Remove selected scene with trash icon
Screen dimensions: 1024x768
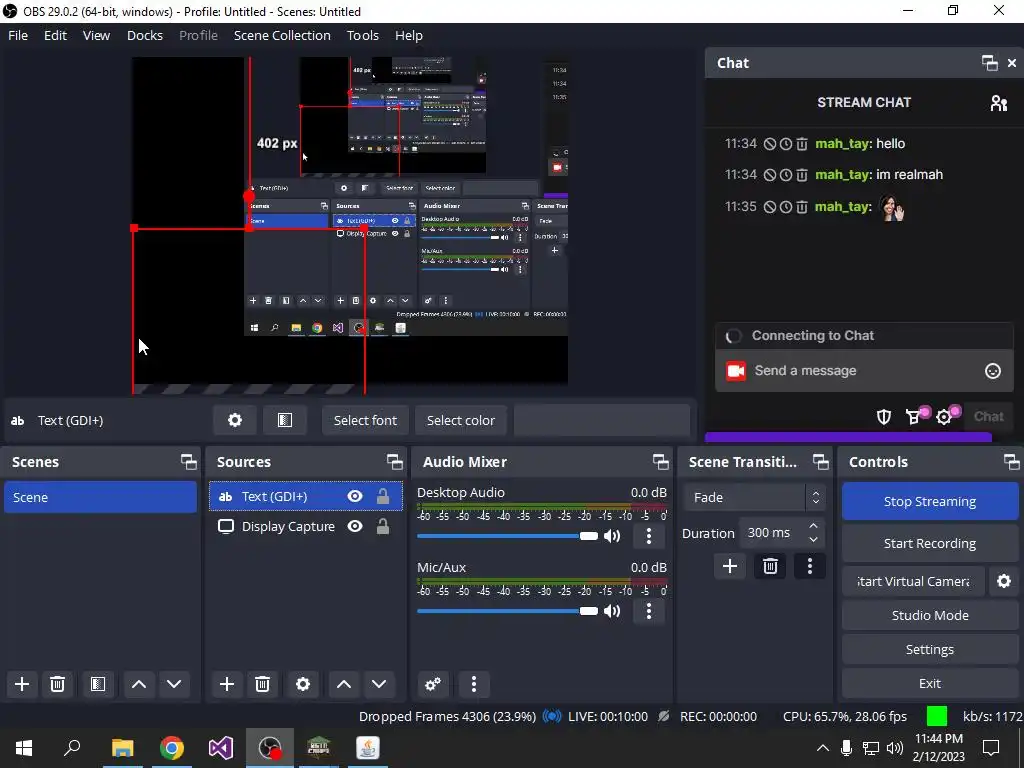point(57,684)
